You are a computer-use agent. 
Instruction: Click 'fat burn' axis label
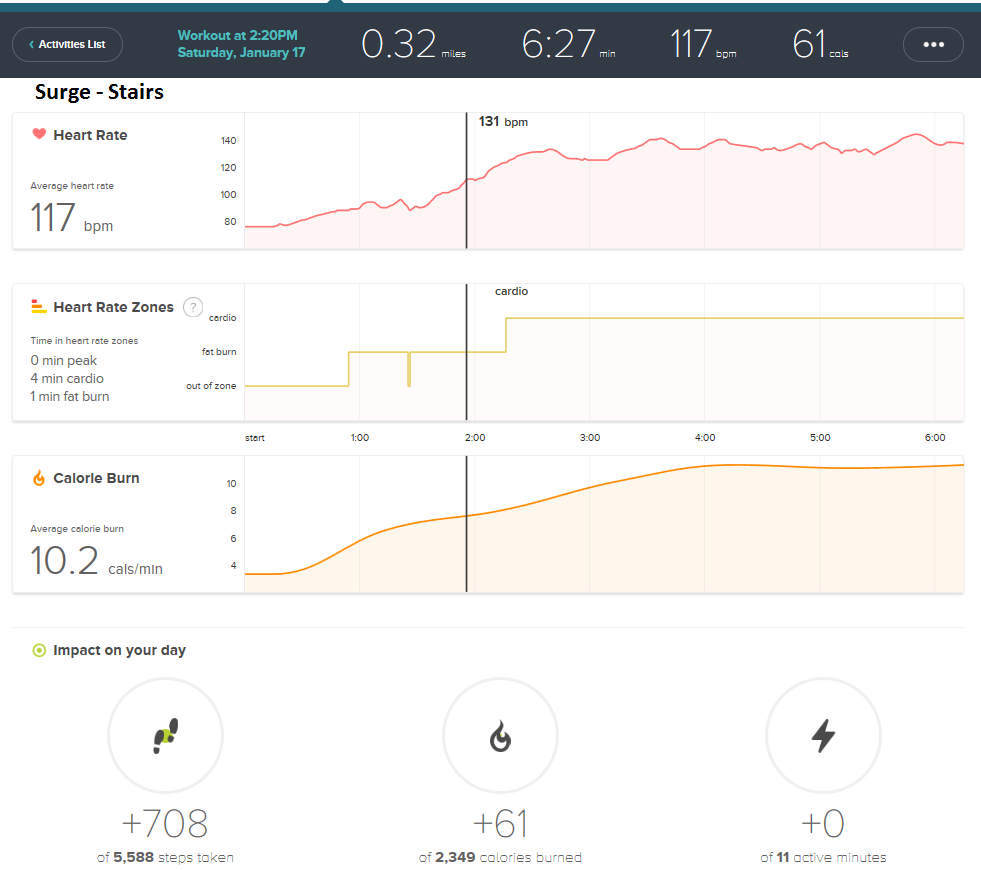[219, 352]
